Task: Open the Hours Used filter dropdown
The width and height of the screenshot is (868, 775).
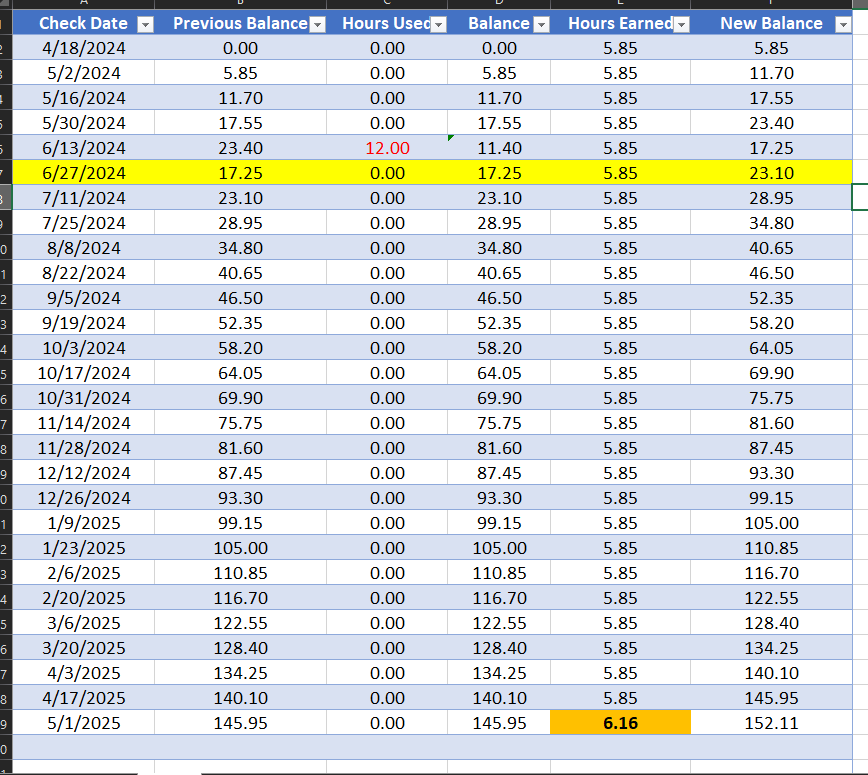Action: click(437, 23)
